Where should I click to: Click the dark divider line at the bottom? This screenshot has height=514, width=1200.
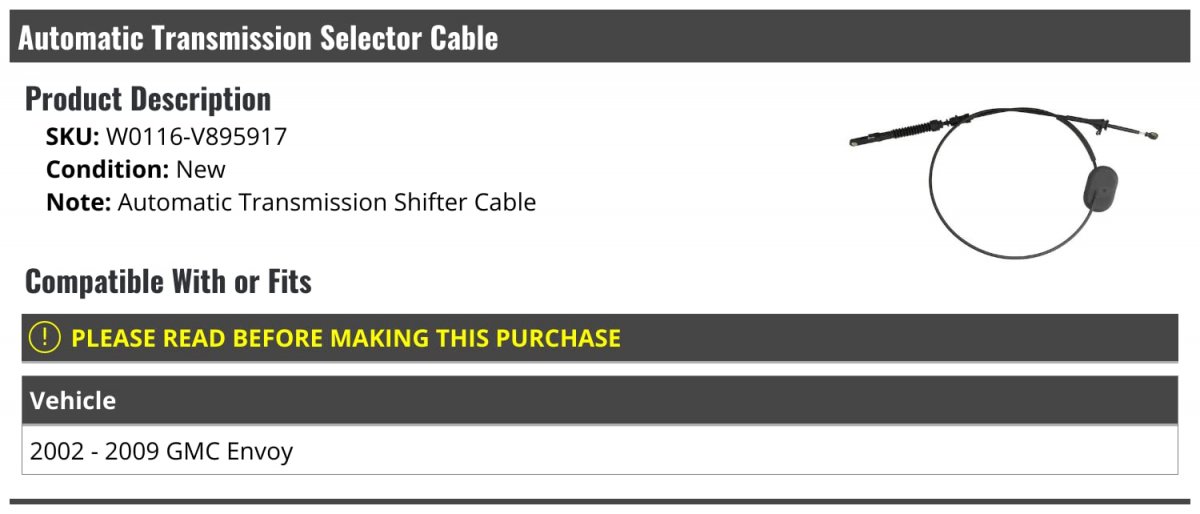click(600, 501)
